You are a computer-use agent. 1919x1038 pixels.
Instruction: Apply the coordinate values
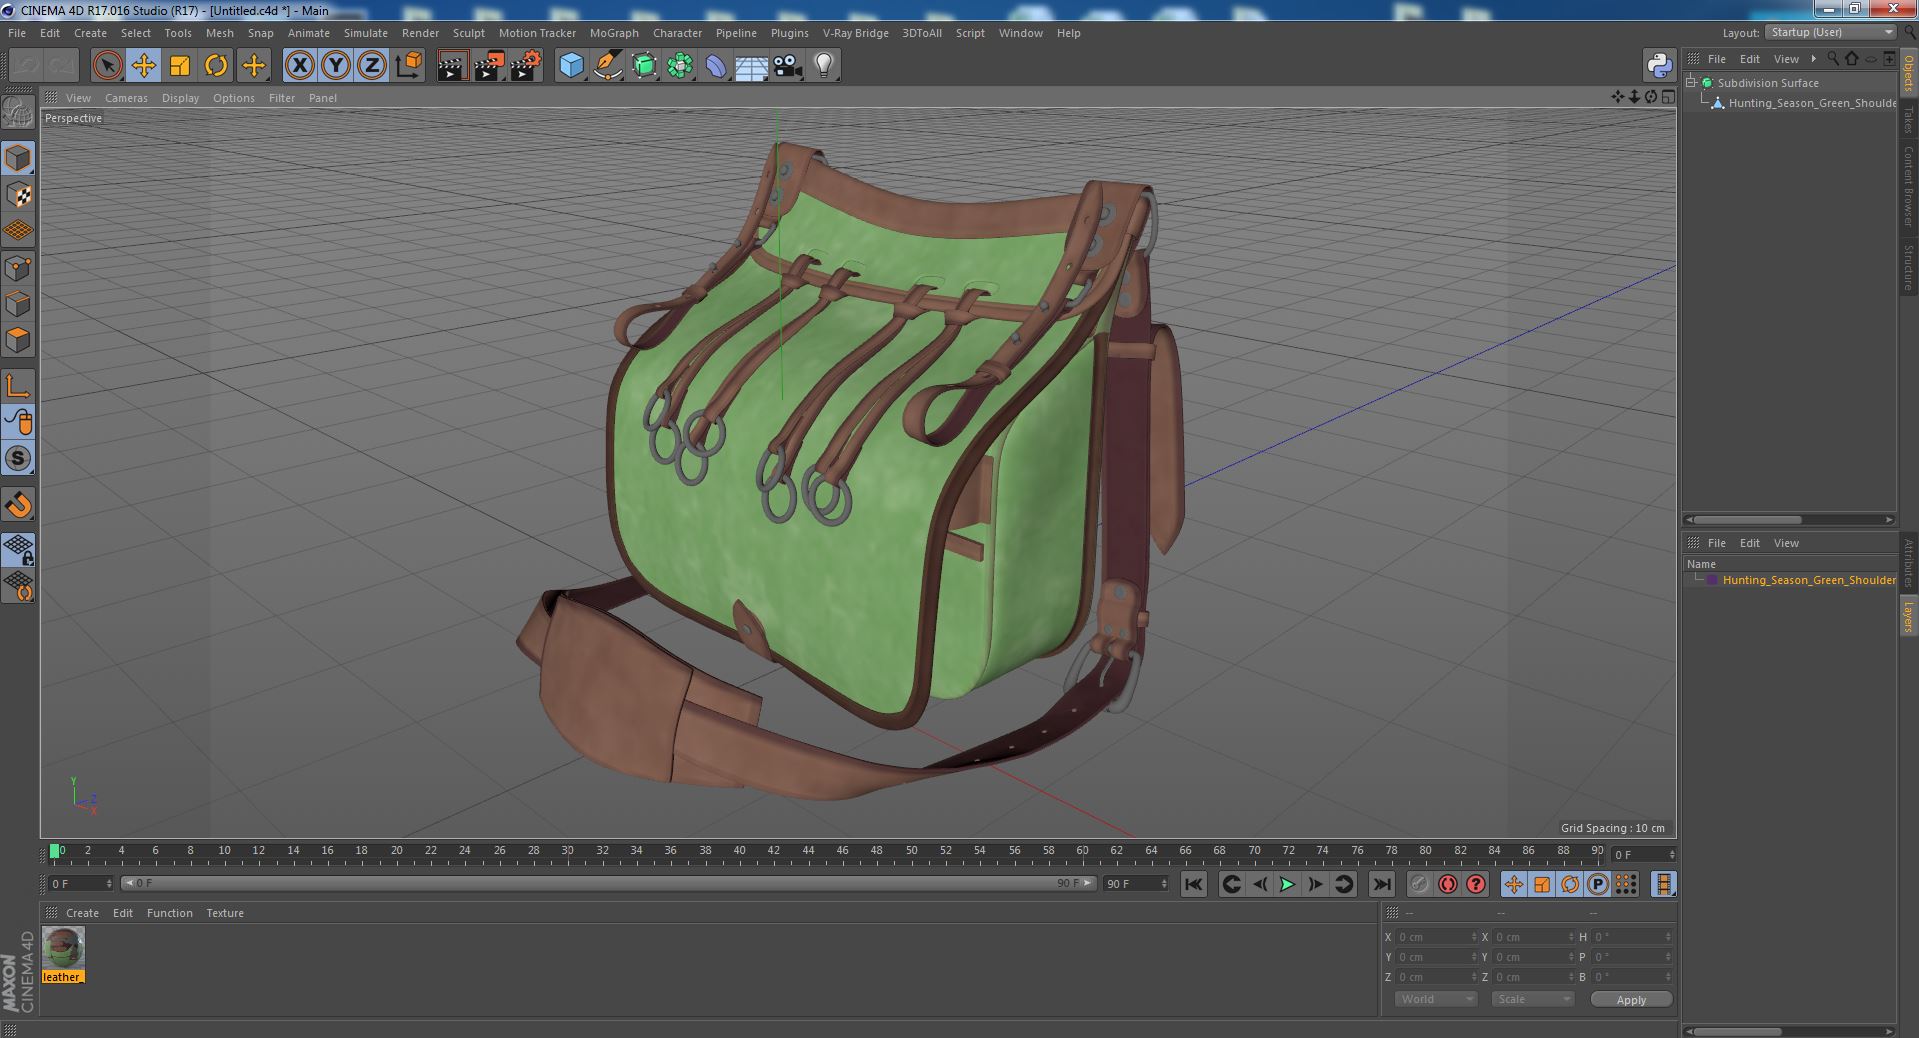1631,999
